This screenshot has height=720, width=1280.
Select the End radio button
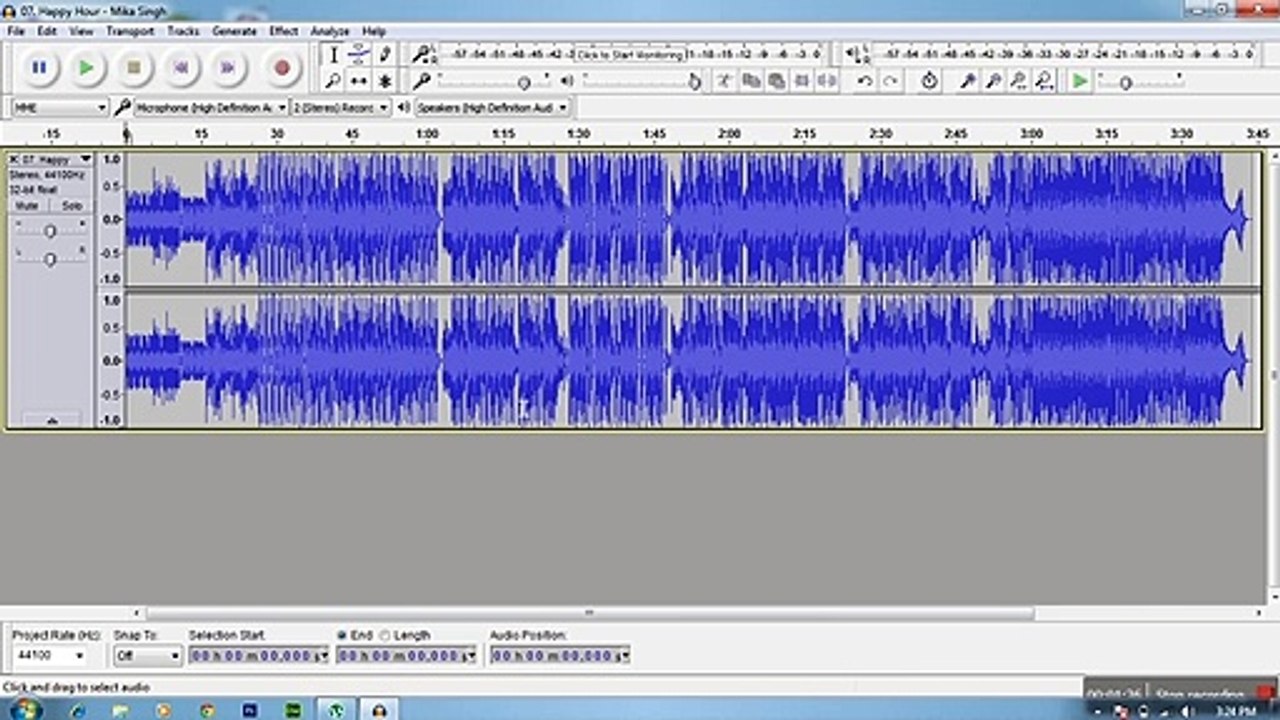(x=343, y=635)
